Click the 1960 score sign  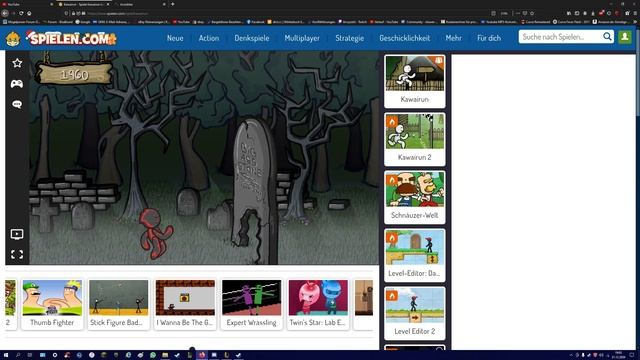tap(74, 74)
